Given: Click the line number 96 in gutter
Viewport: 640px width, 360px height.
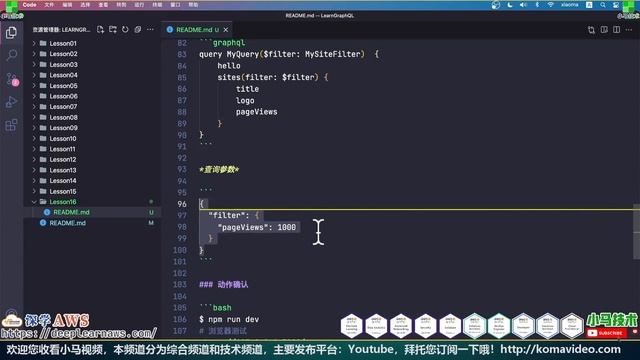Looking at the screenshot, I should tap(182, 204).
